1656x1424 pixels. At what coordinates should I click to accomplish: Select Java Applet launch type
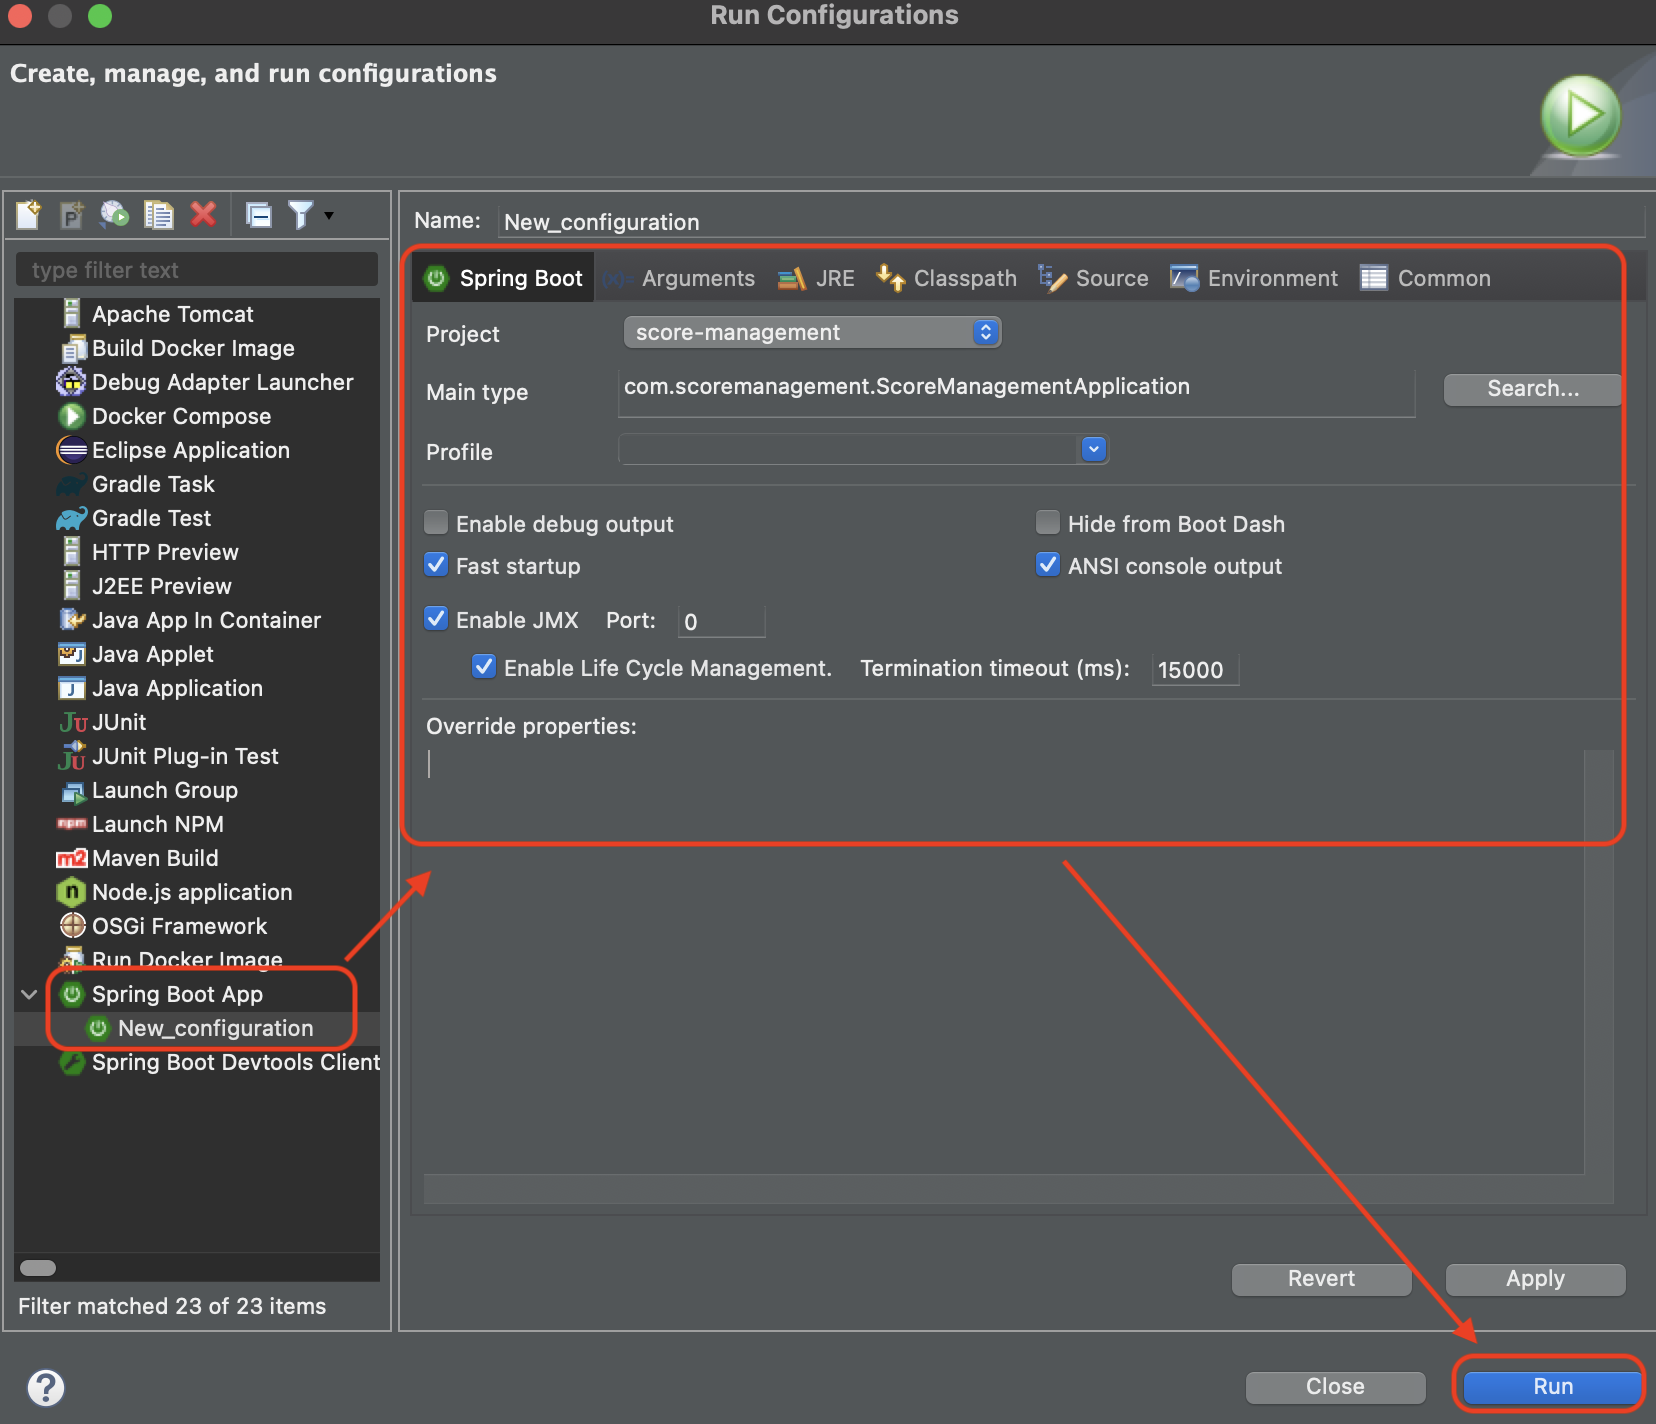pyautogui.click(x=152, y=654)
